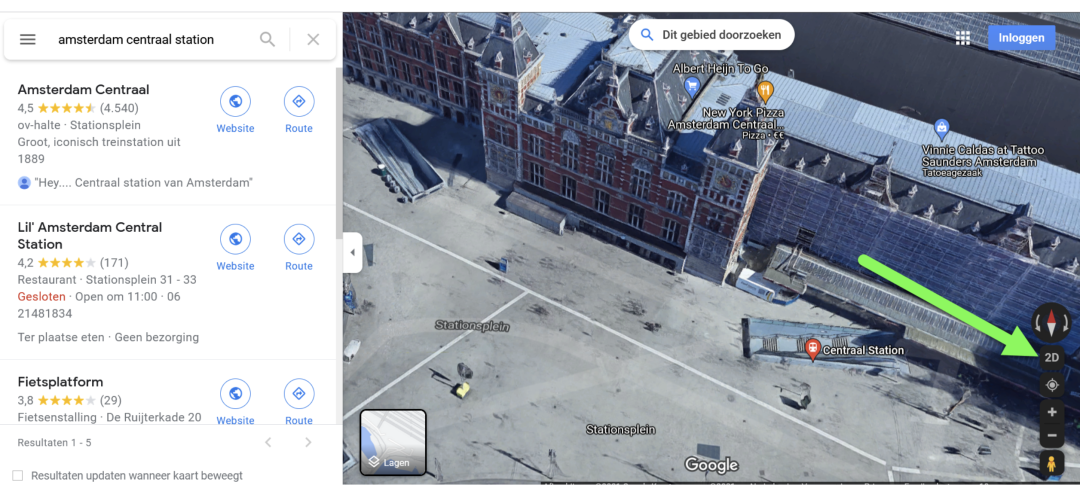
Task: Click the '(4.540)' reviews count
Action: coord(119,107)
